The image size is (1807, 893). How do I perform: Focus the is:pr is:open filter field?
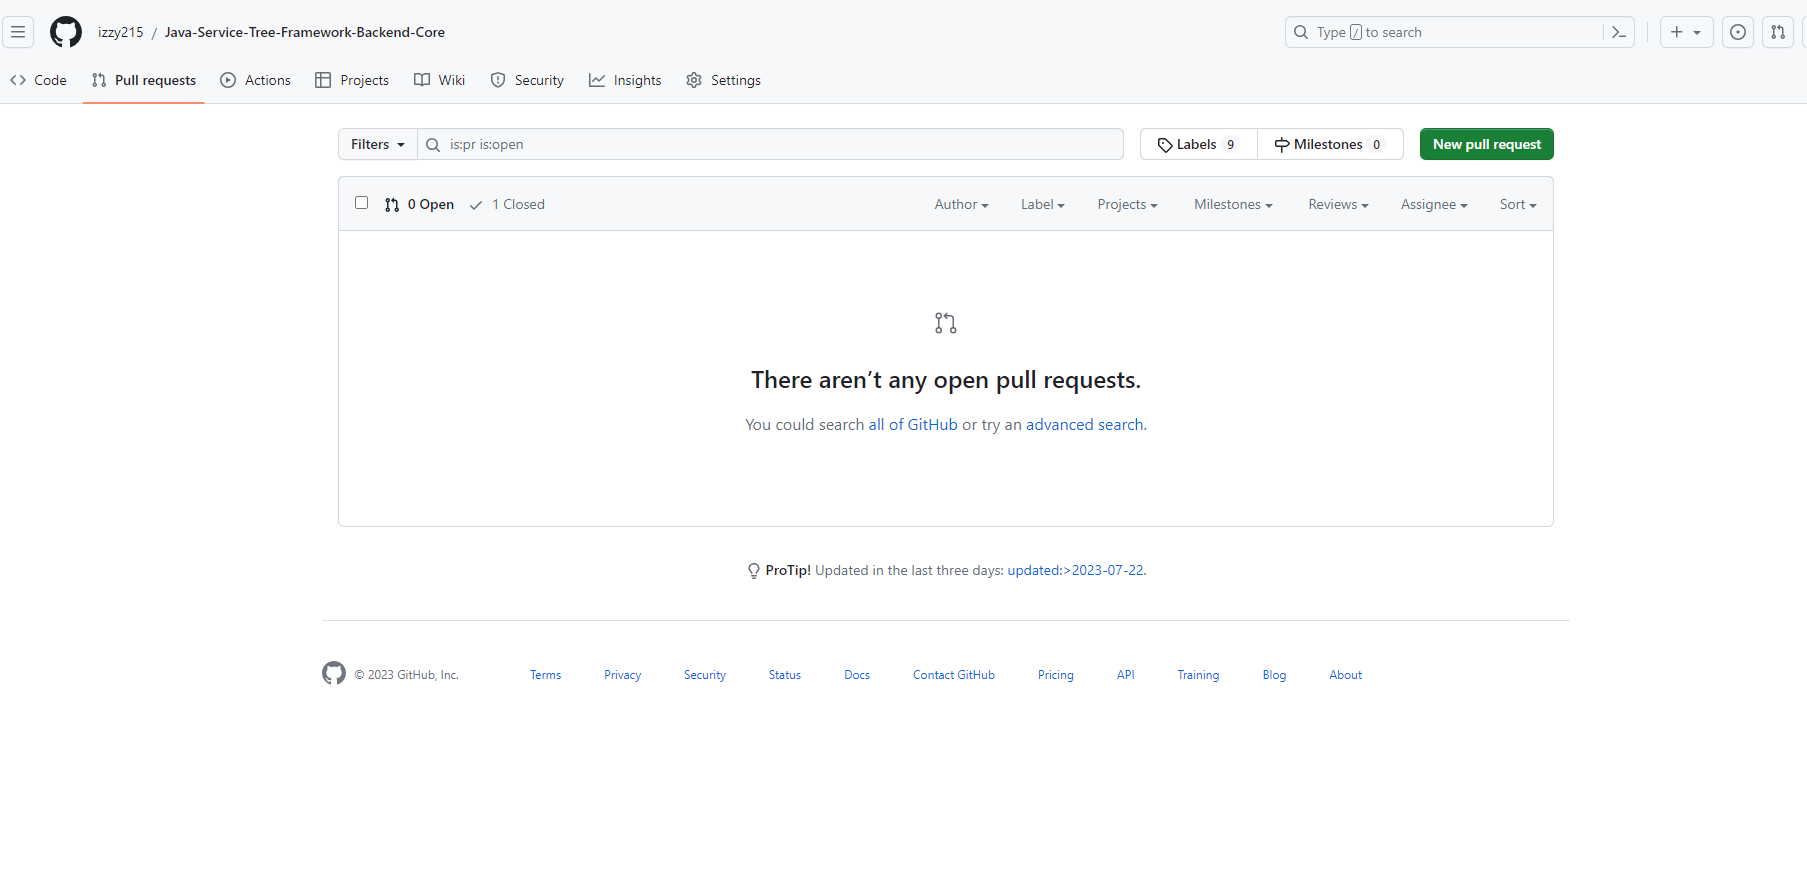(x=770, y=144)
